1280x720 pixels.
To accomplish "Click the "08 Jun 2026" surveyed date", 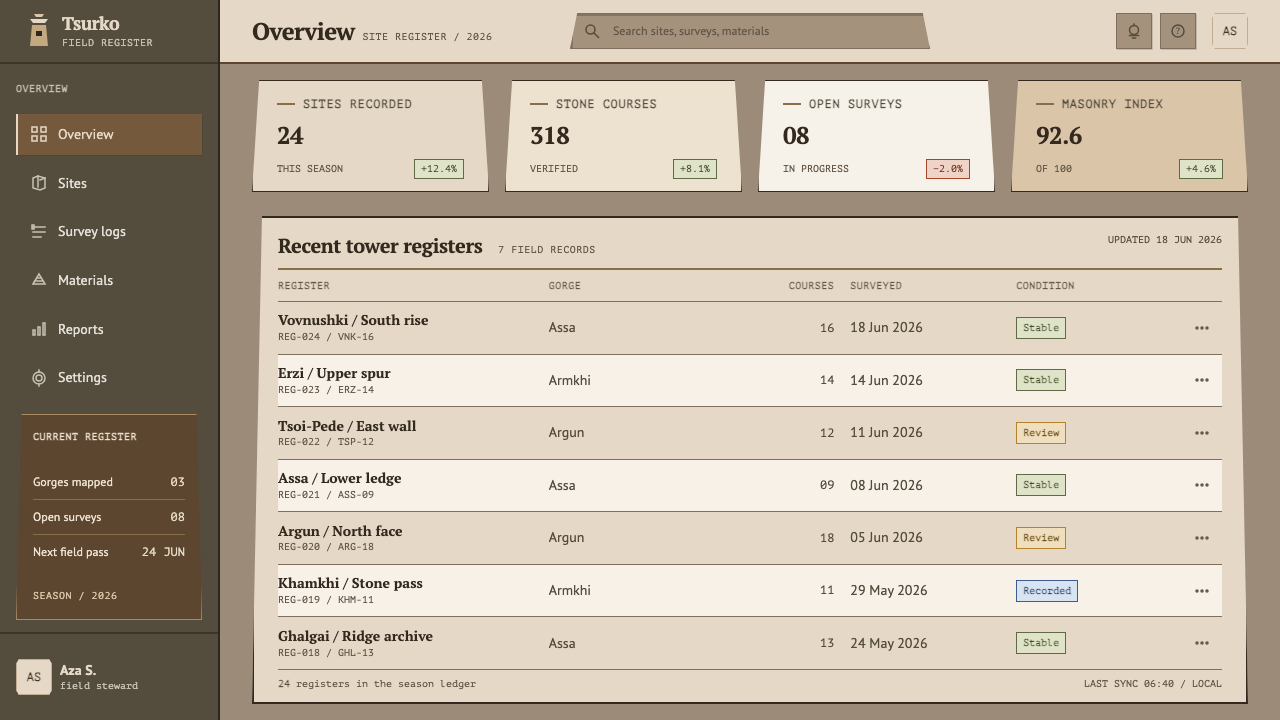I will click(886, 485).
